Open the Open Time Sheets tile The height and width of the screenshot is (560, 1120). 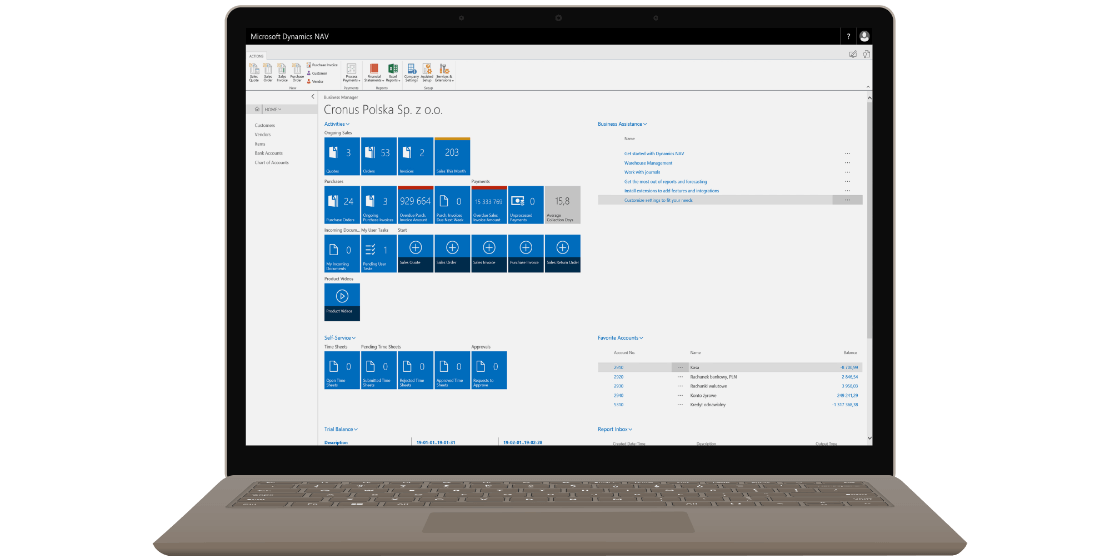click(x=342, y=370)
